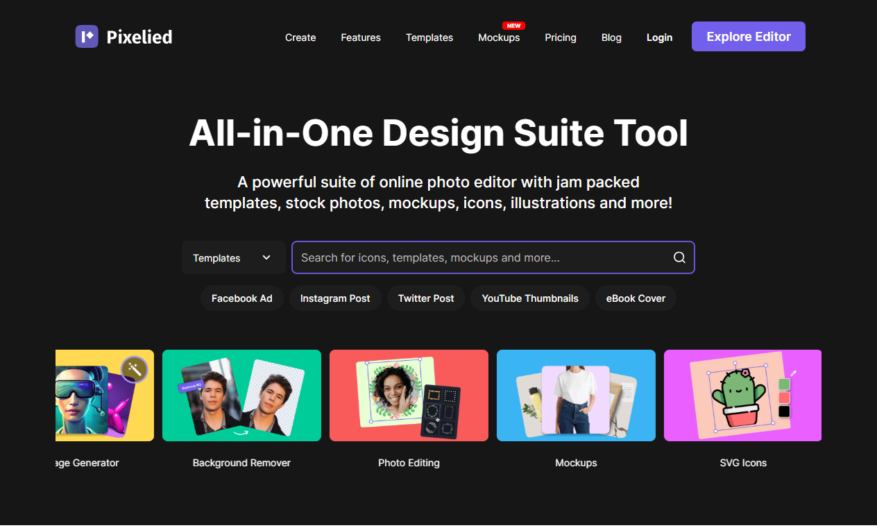This screenshot has width=877, height=528.
Task: Click the Pixelied brand name
Action: tap(139, 37)
